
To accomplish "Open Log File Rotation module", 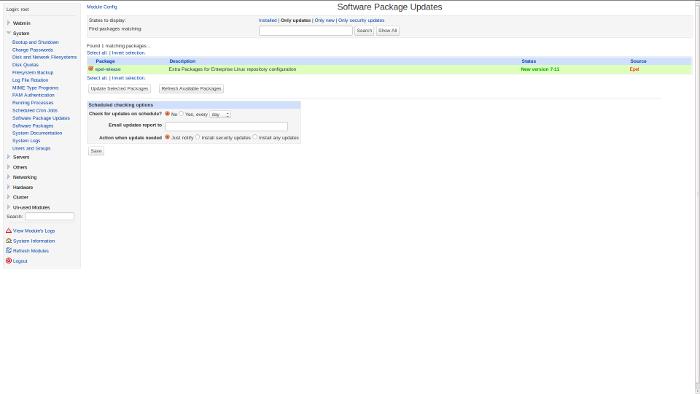I will tap(30, 80).
